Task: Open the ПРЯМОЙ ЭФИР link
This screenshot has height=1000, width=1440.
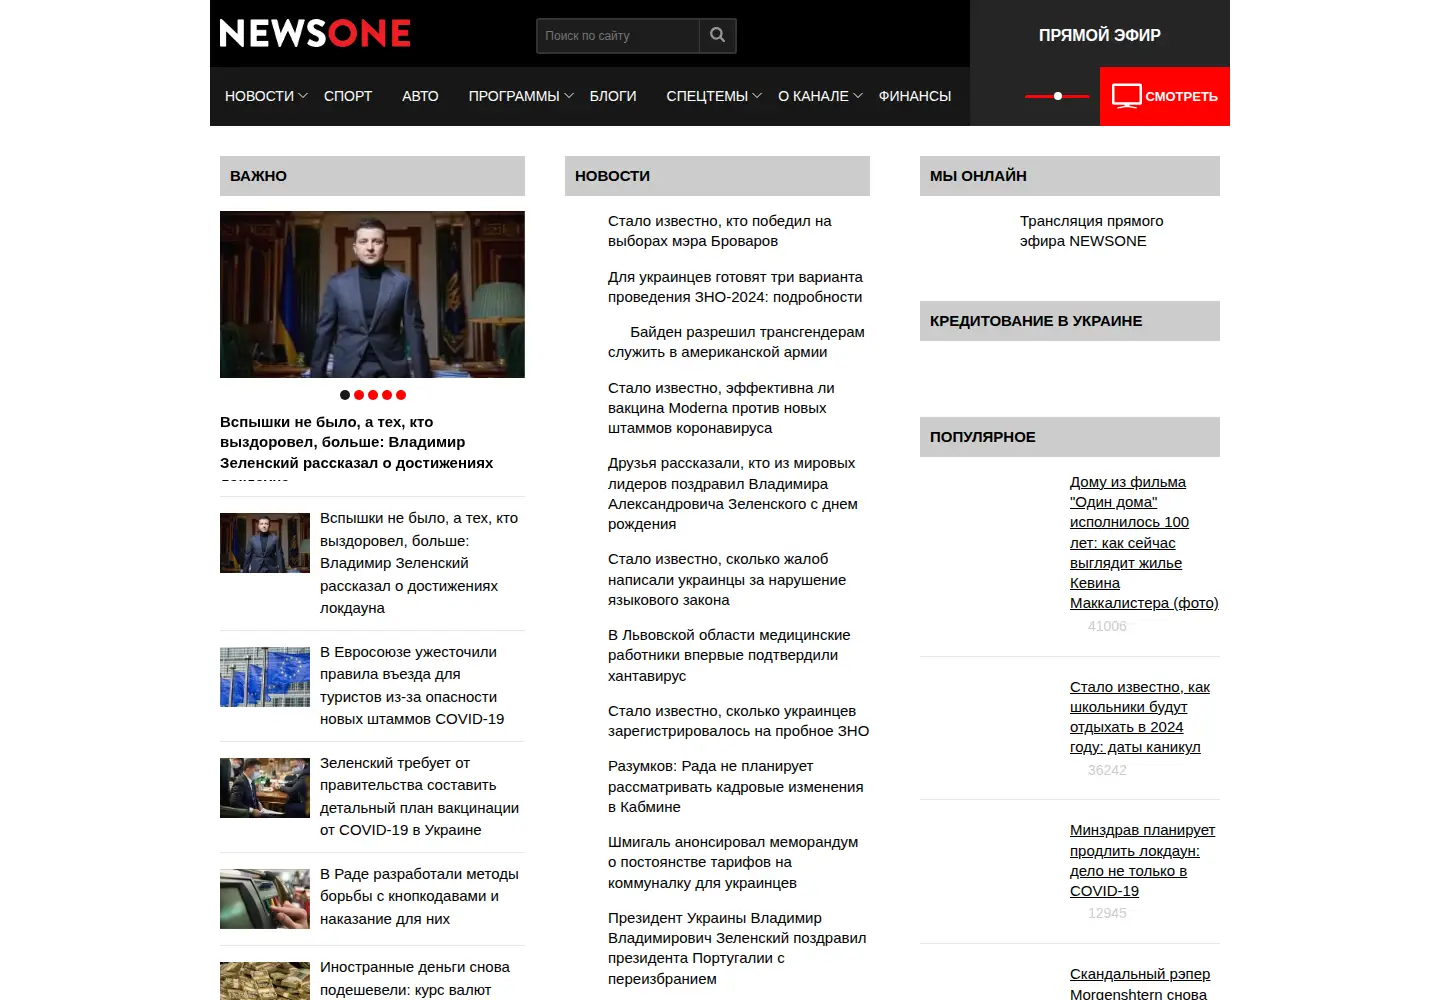Action: click(x=1100, y=35)
